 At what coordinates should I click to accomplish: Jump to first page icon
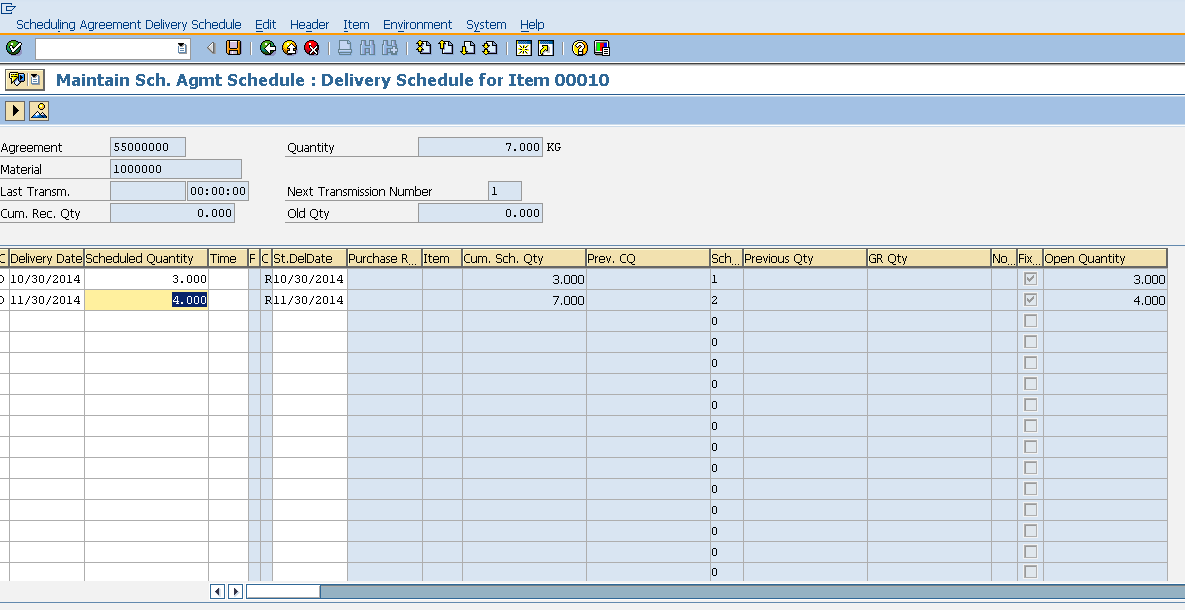pos(424,48)
